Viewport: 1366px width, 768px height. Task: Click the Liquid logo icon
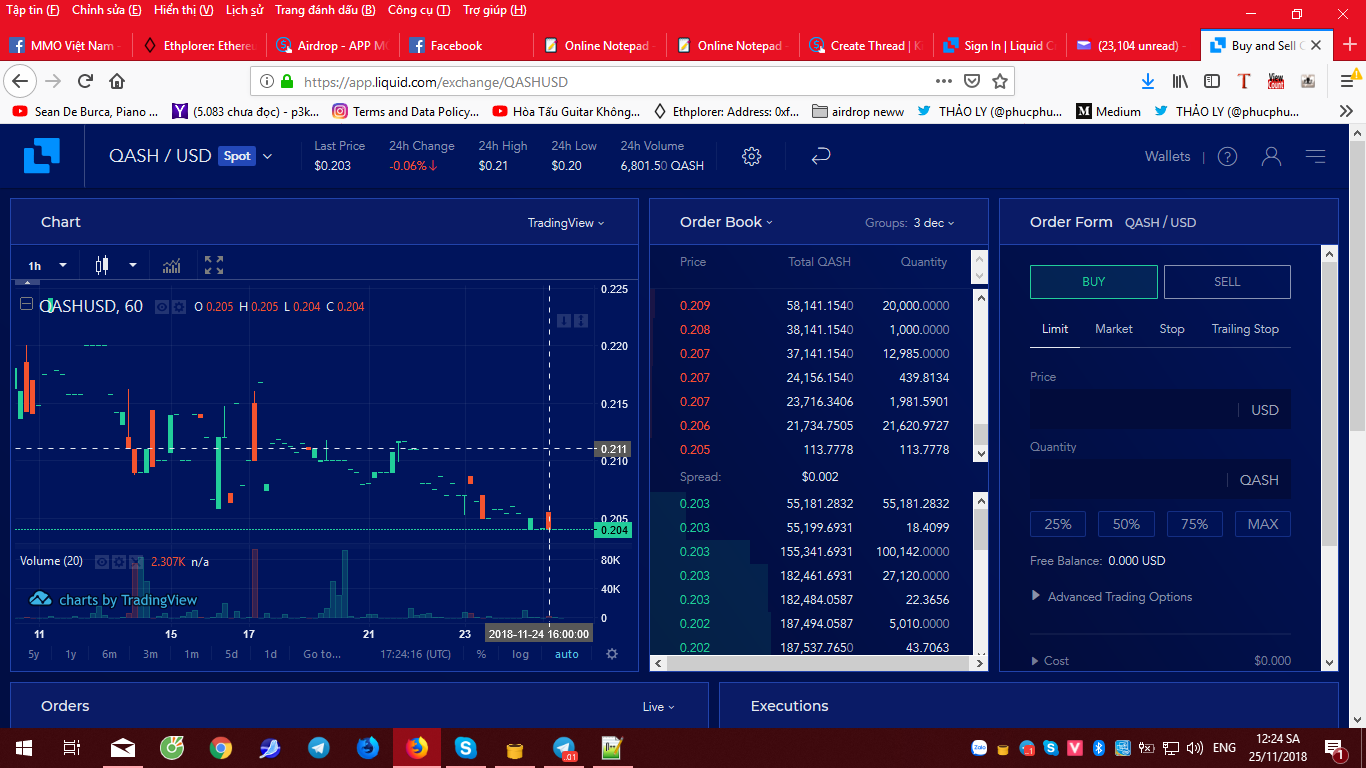pyautogui.click(x=42, y=156)
